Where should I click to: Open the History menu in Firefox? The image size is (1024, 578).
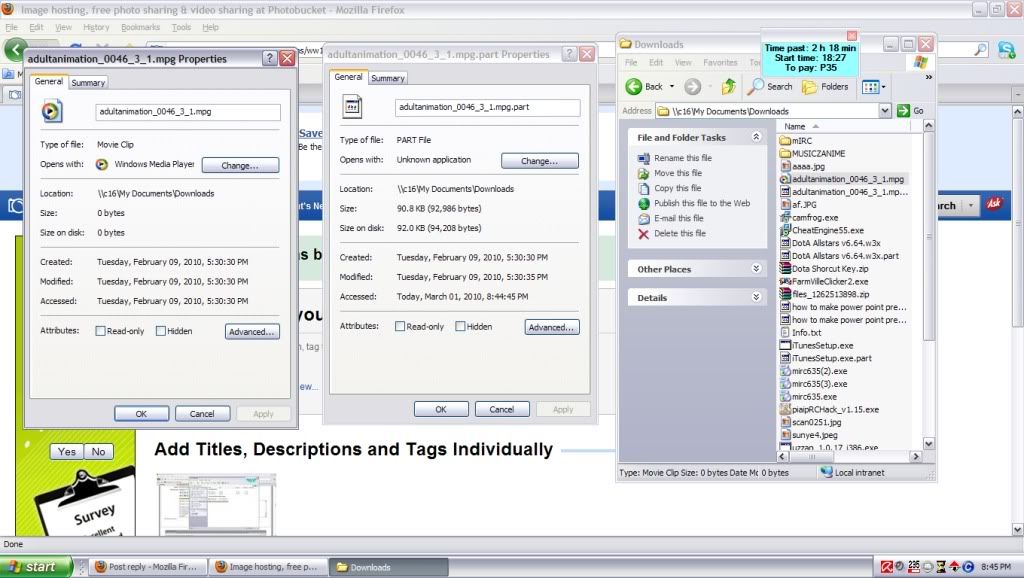pyautogui.click(x=96, y=27)
